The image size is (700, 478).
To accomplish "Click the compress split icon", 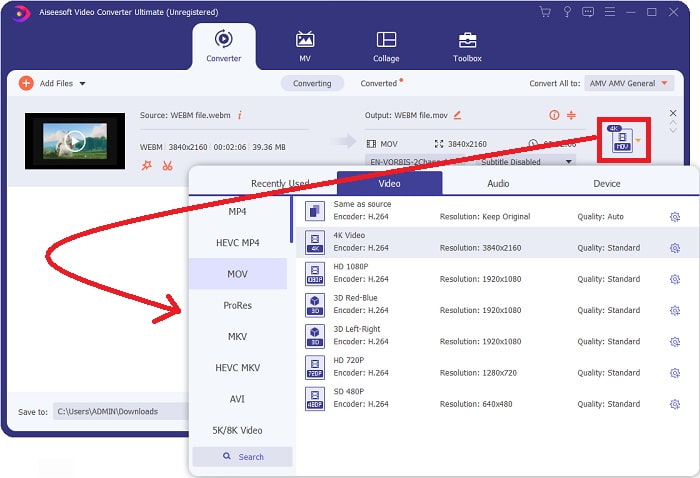I will click(571, 115).
